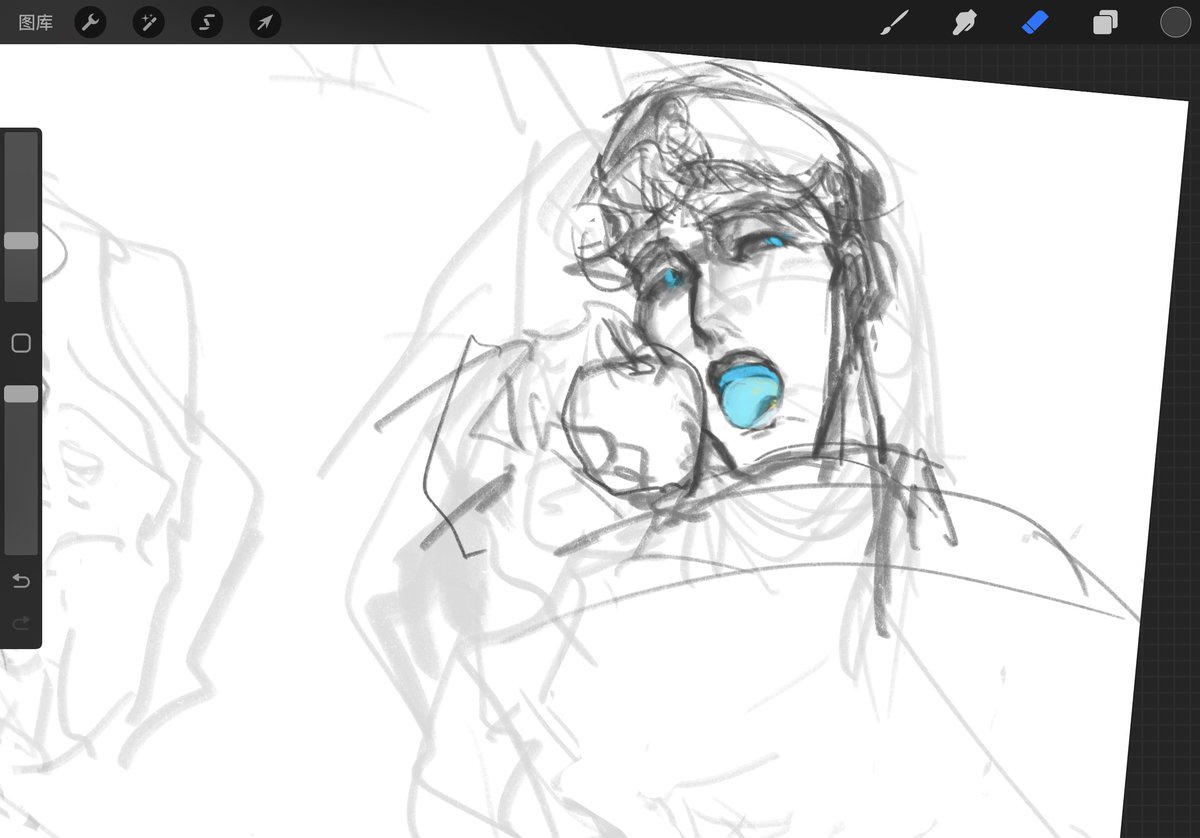The height and width of the screenshot is (838, 1200).
Task: Redo the last undone stroke
Action: 21,624
